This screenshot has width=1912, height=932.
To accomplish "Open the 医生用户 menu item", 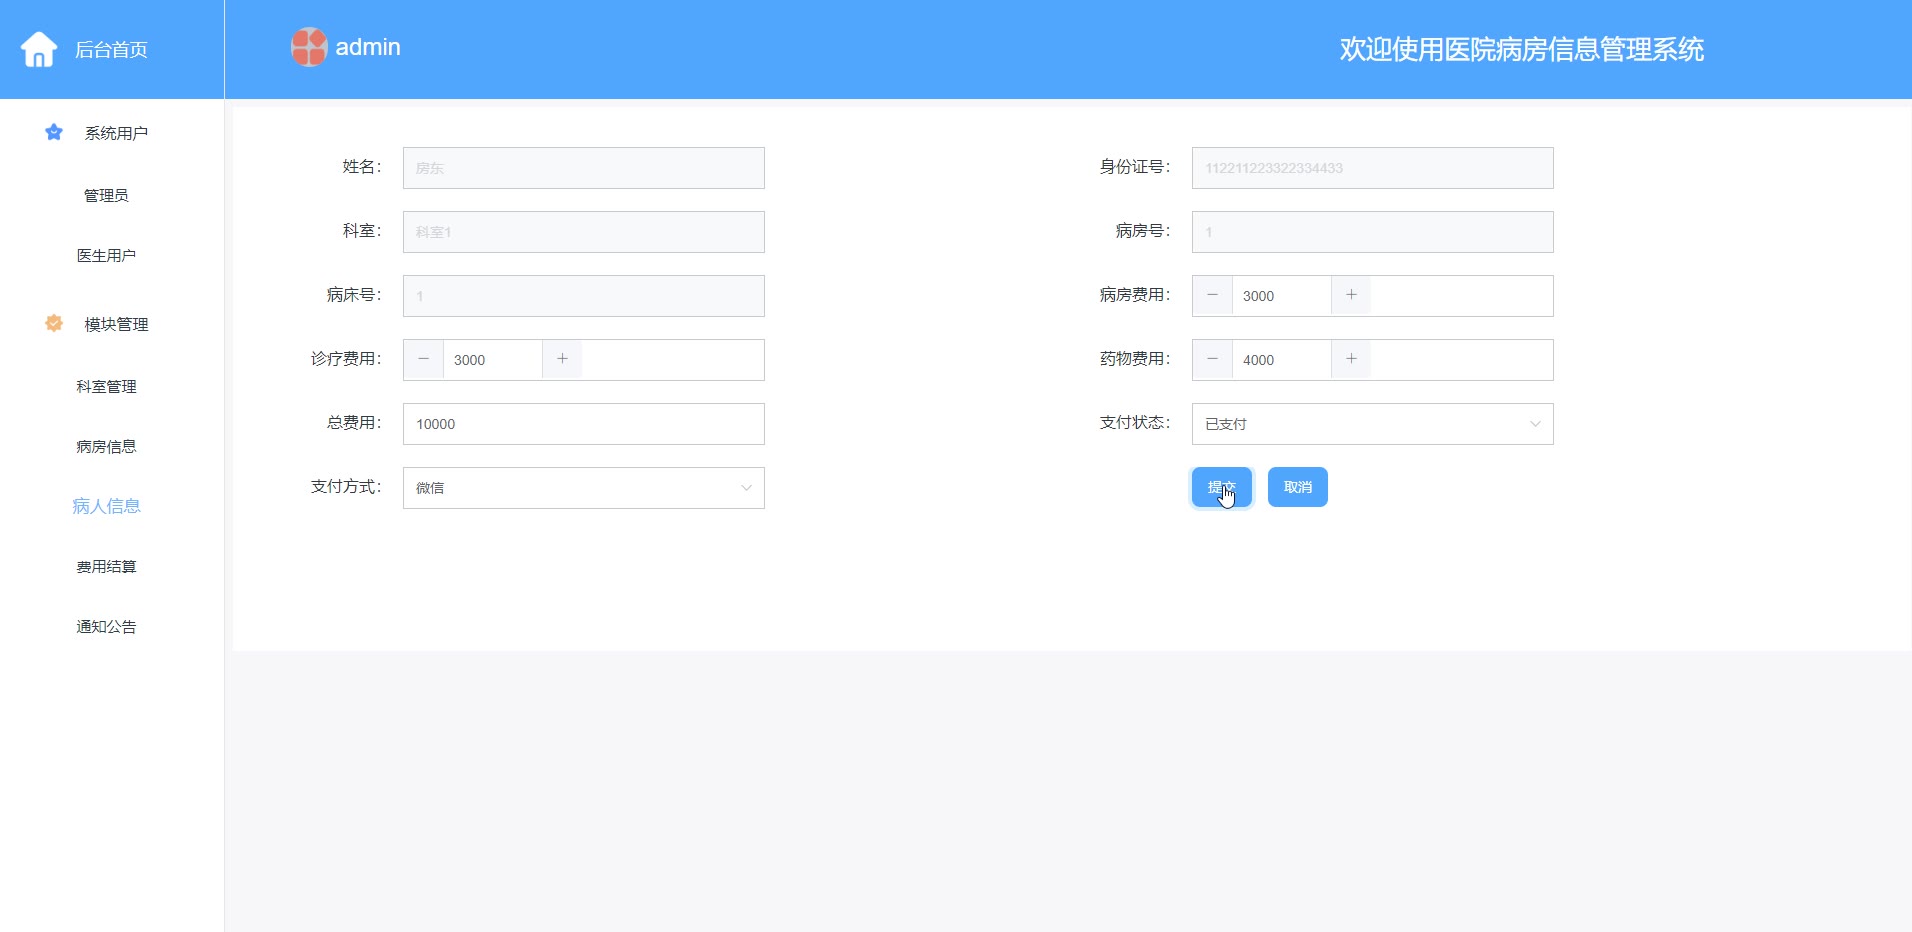I will (x=106, y=255).
